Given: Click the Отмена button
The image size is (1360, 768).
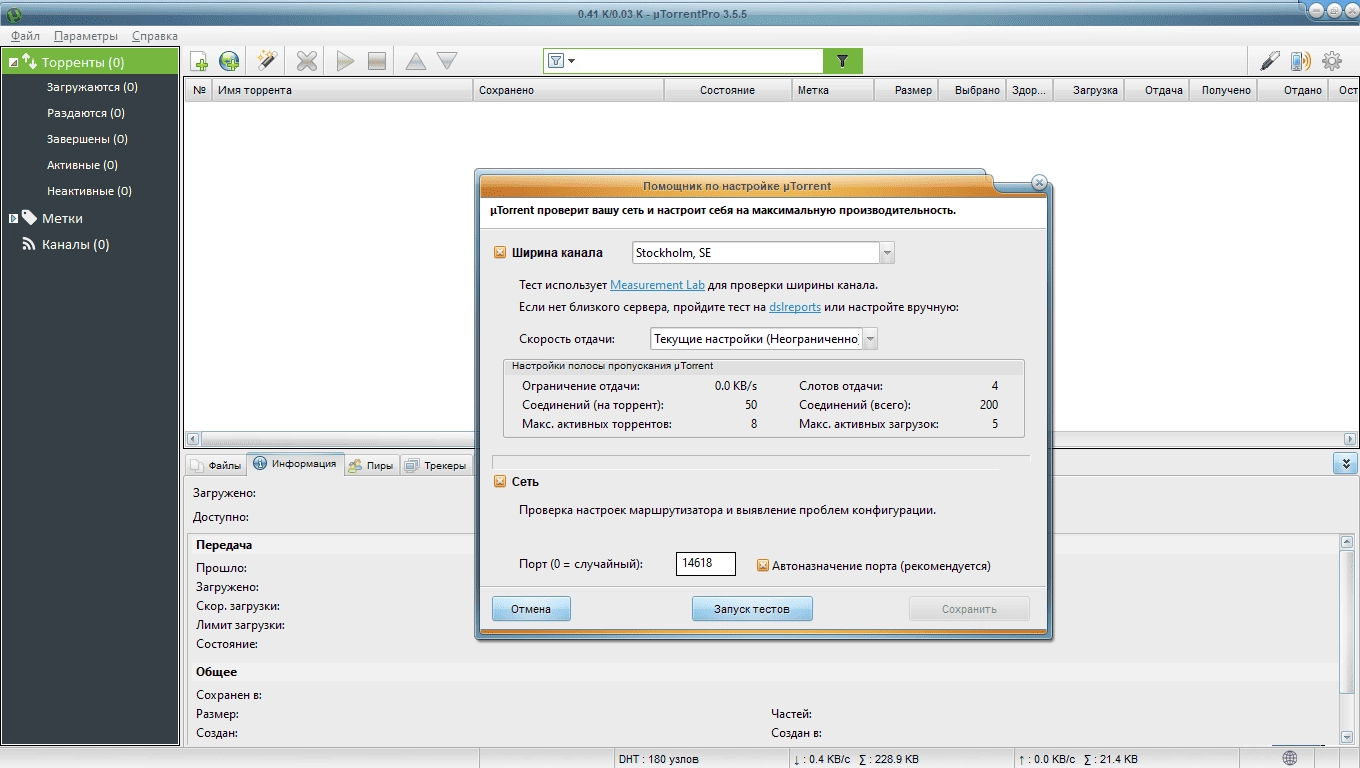Looking at the screenshot, I should tap(531, 609).
